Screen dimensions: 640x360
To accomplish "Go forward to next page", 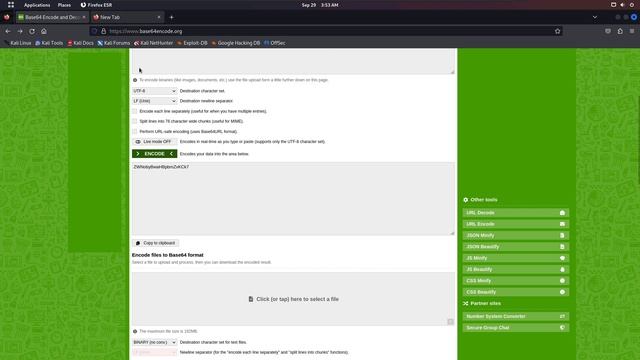I will pyautogui.click(x=20, y=31).
